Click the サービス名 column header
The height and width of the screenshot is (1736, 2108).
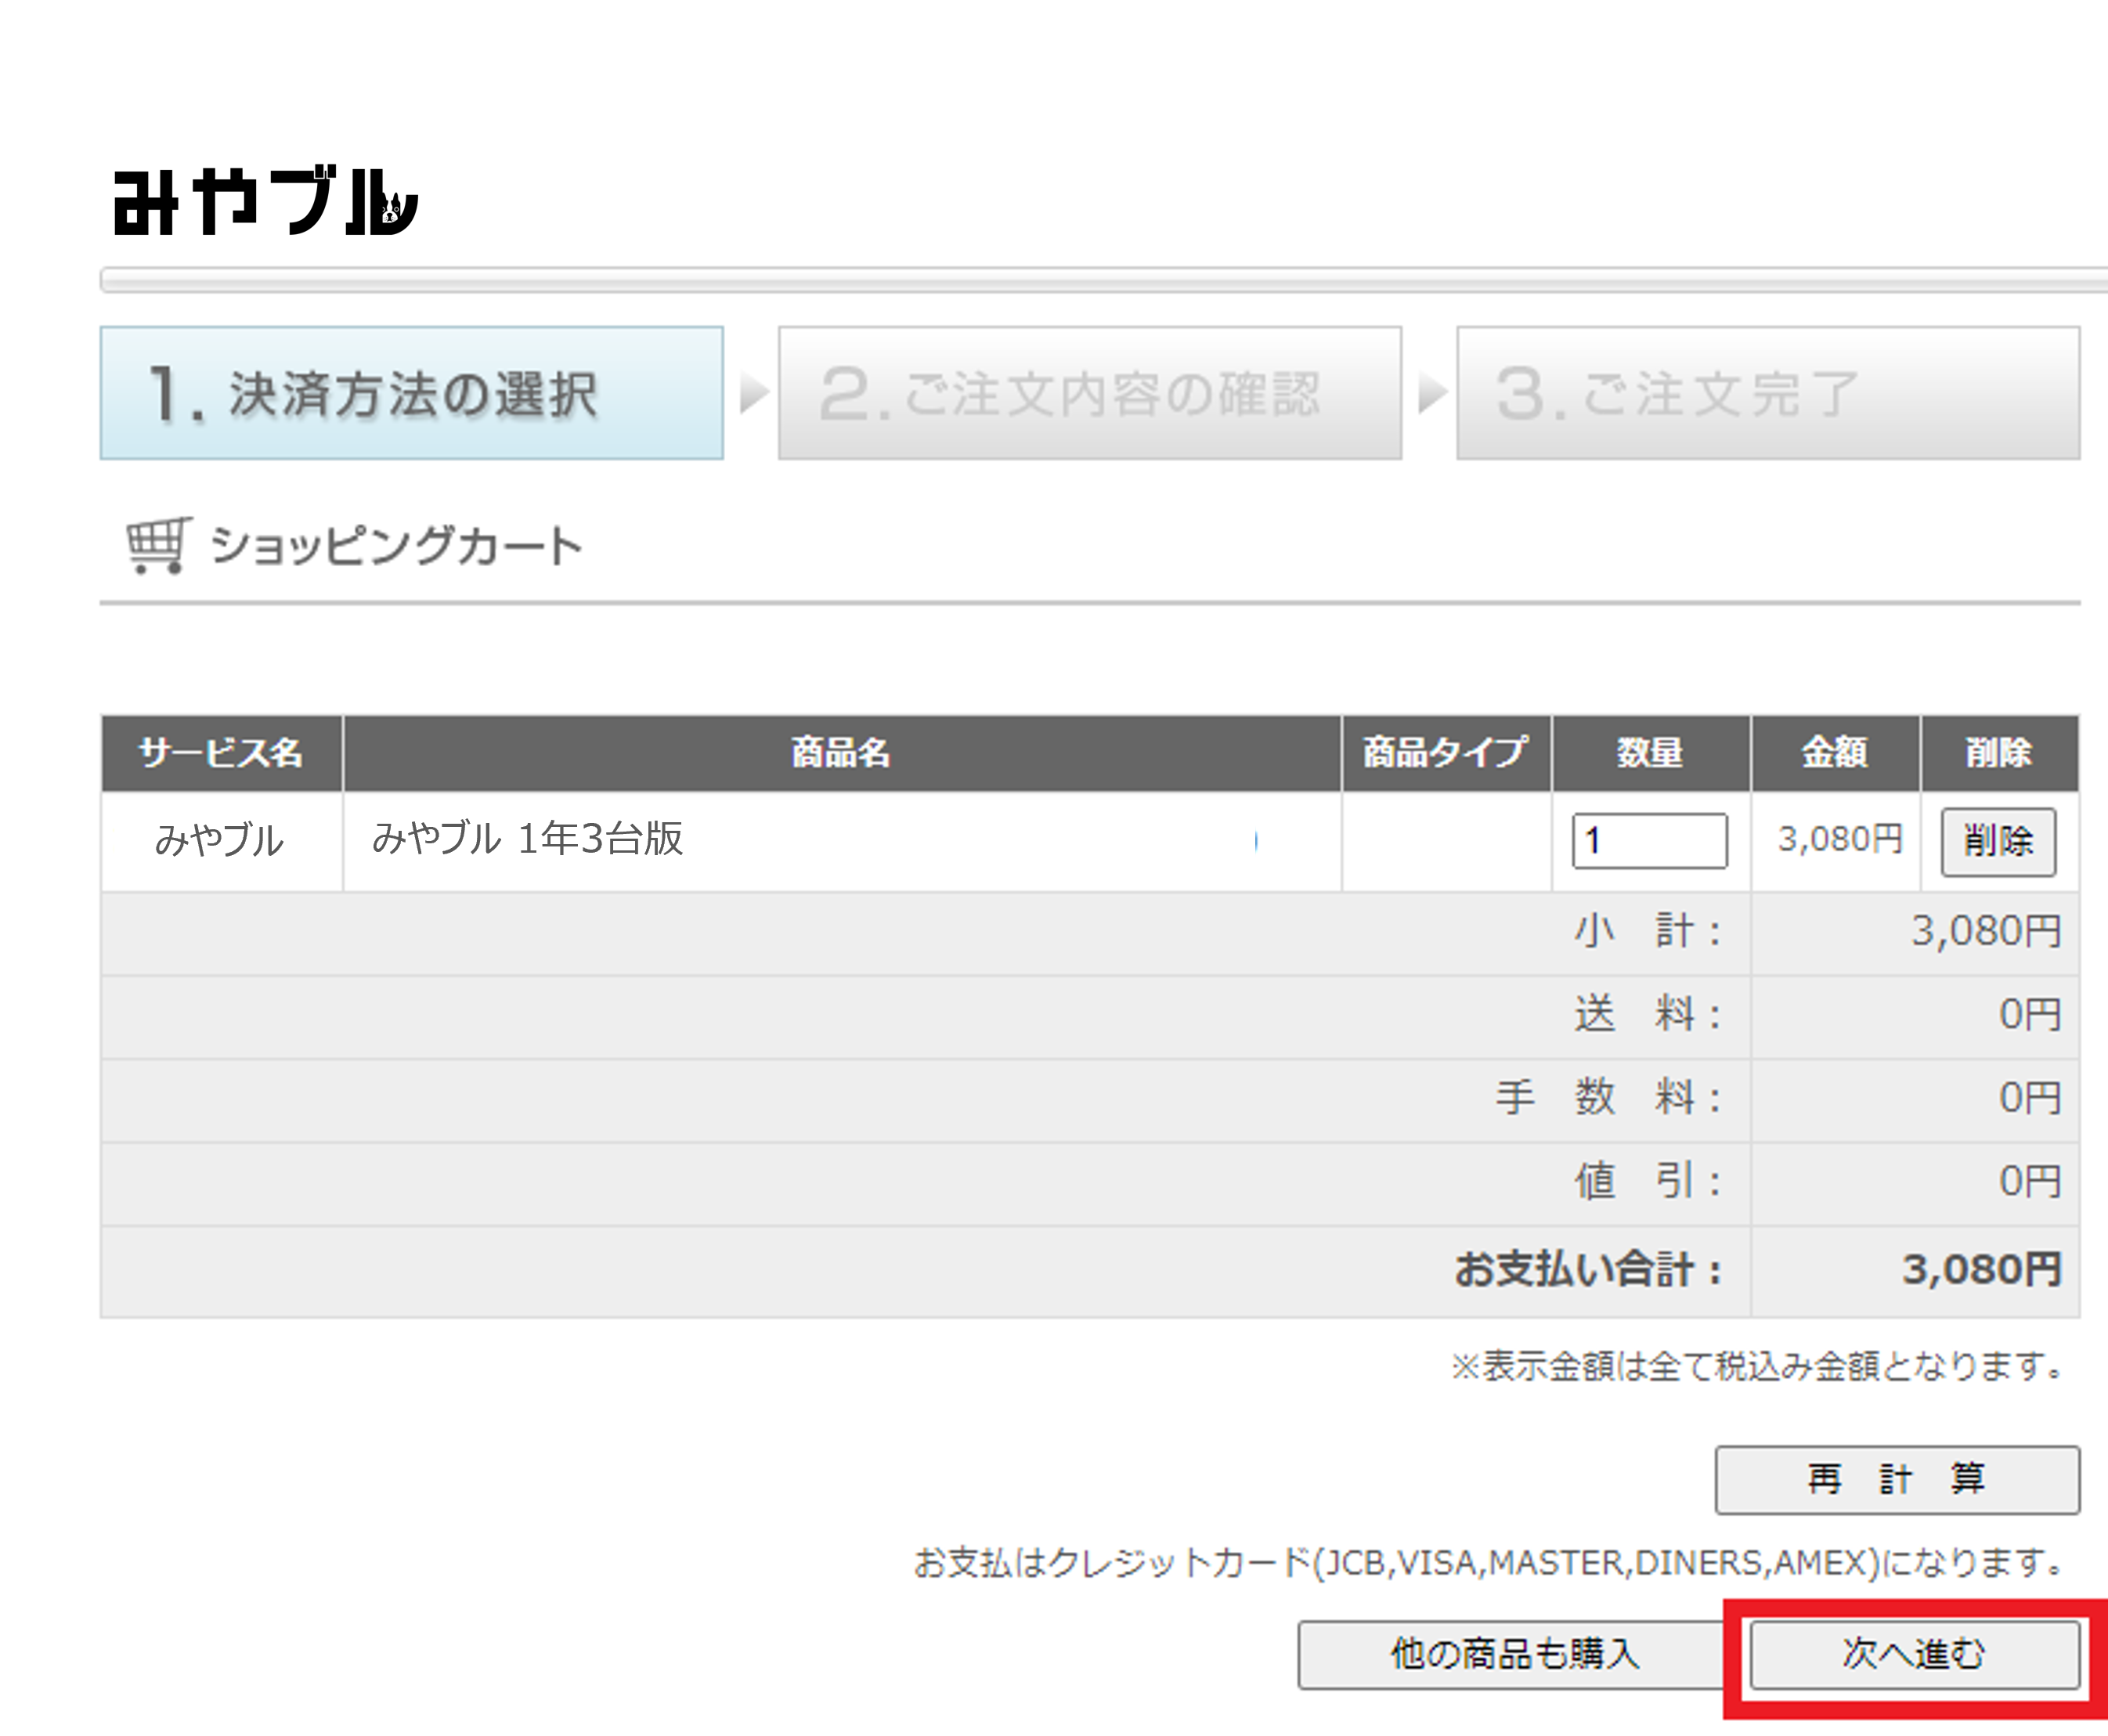pyautogui.click(x=221, y=753)
